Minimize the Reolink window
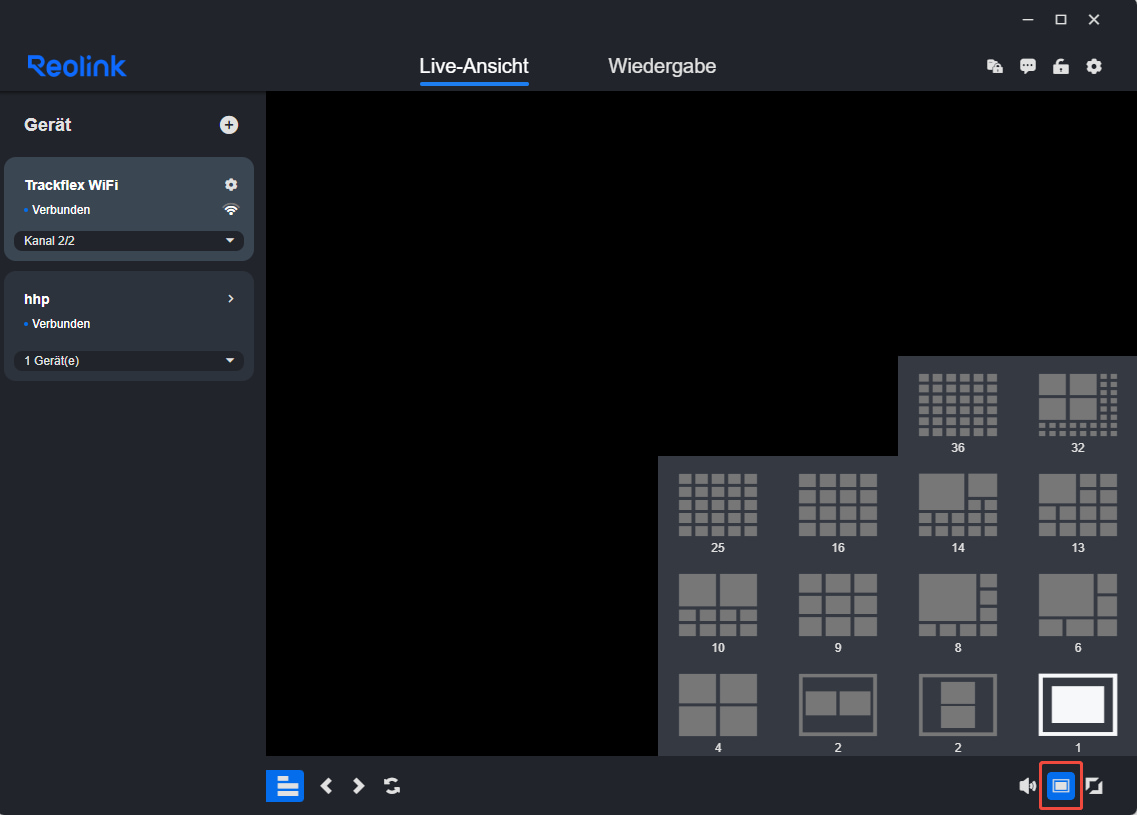This screenshot has width=1137, height=815. click(x=1028, y=20)
